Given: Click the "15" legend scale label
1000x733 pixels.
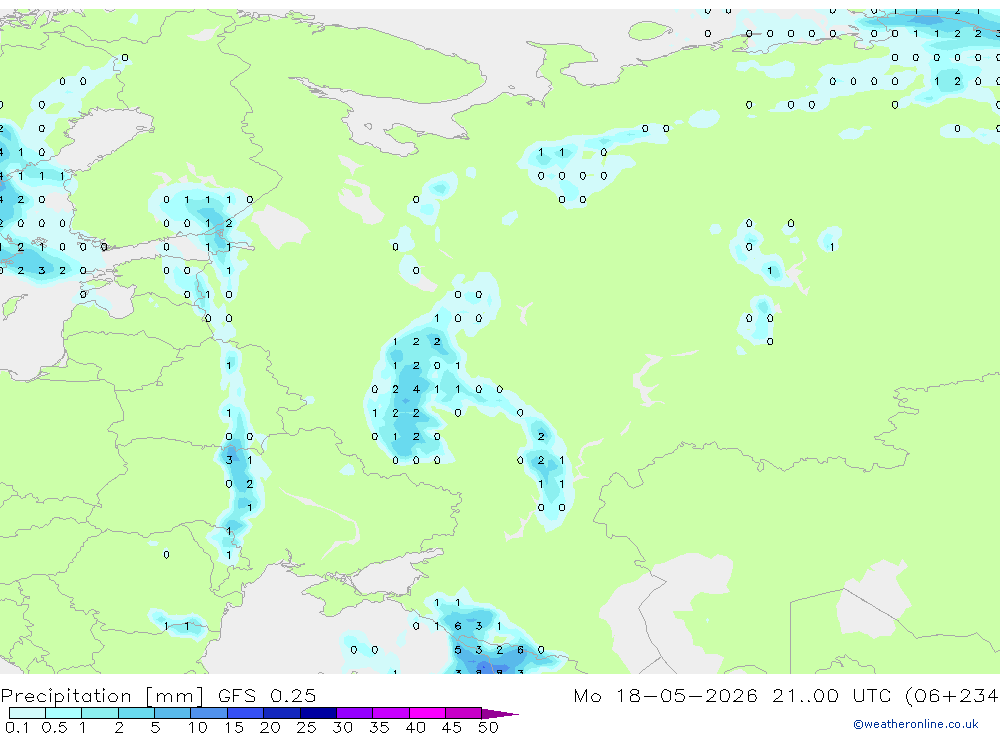Looking at the screenshot, I should tap(234, 727).
